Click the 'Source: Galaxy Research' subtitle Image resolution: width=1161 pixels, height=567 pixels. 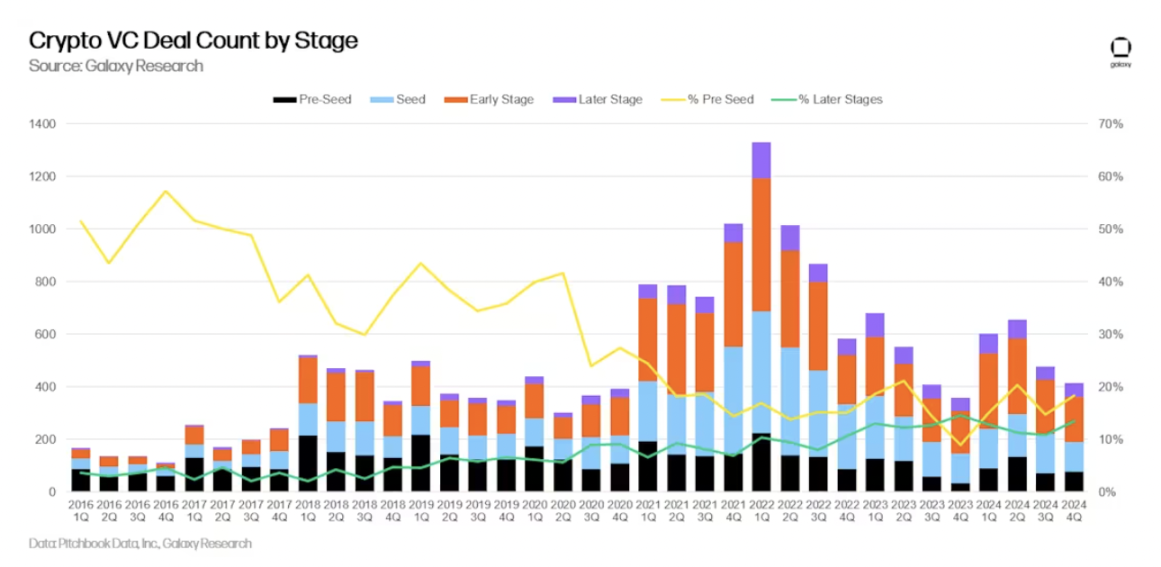pyautogui.click(x=116, y=66)
